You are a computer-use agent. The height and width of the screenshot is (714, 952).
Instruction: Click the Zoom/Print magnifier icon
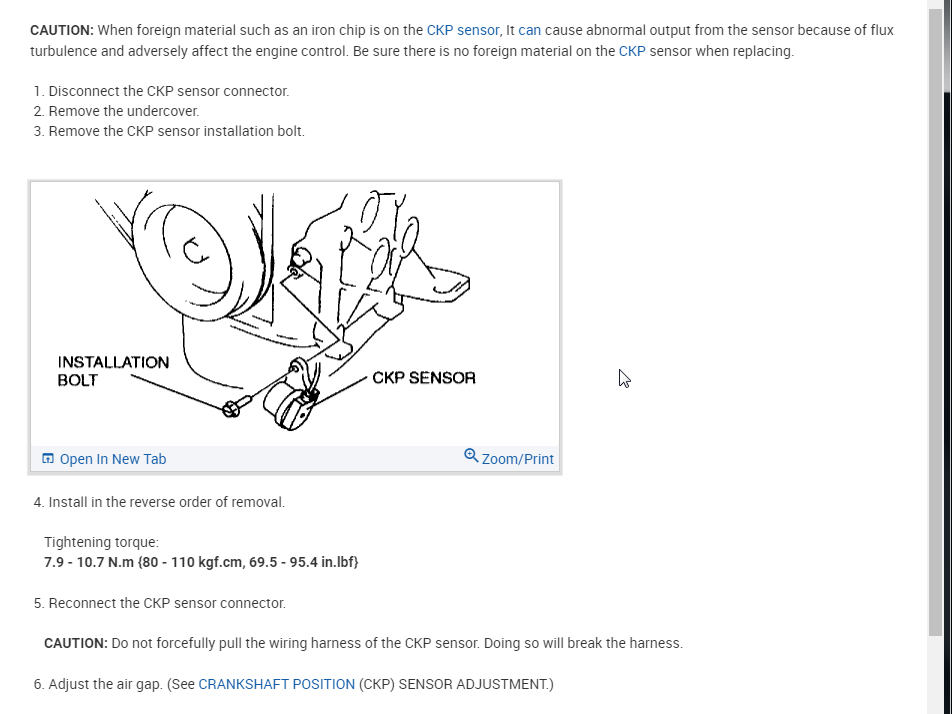click(x=471, y=456)
